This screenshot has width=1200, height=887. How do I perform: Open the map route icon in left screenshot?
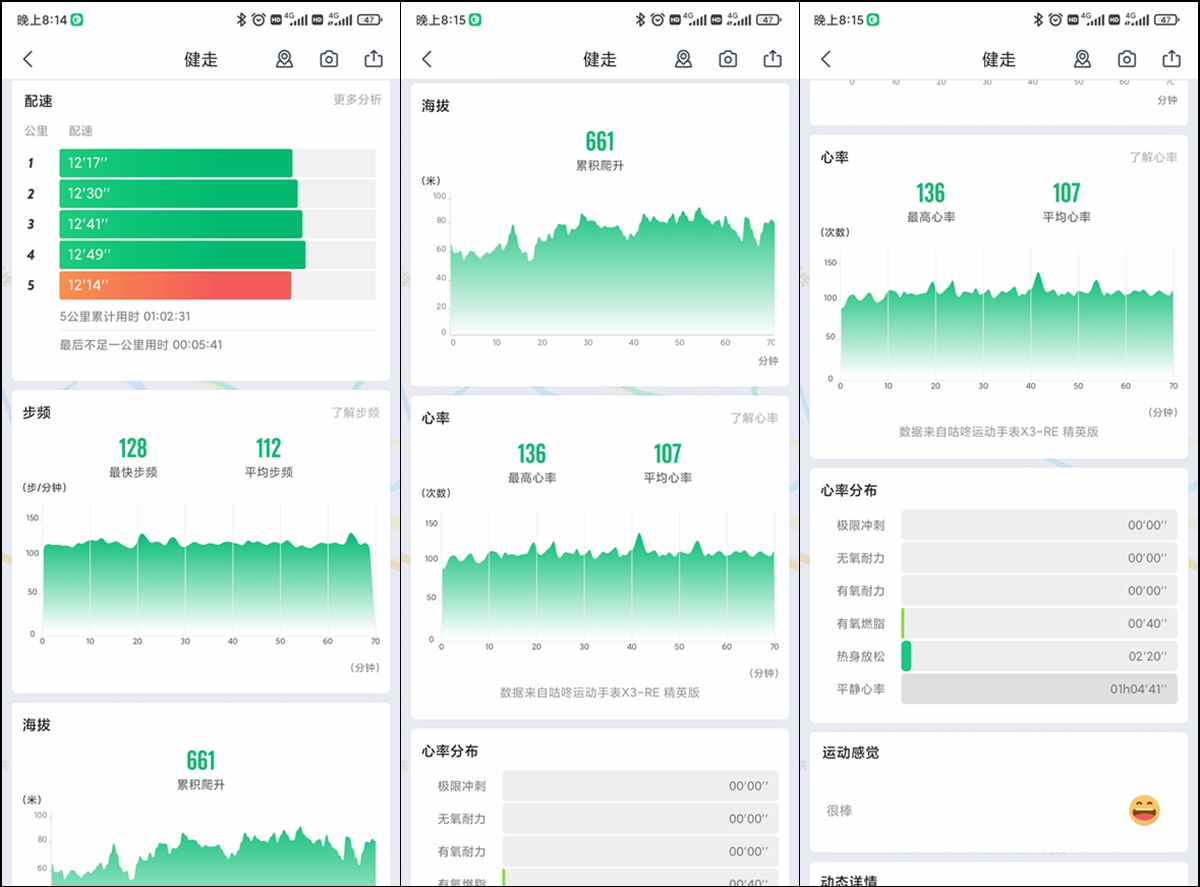coord(285,60)
